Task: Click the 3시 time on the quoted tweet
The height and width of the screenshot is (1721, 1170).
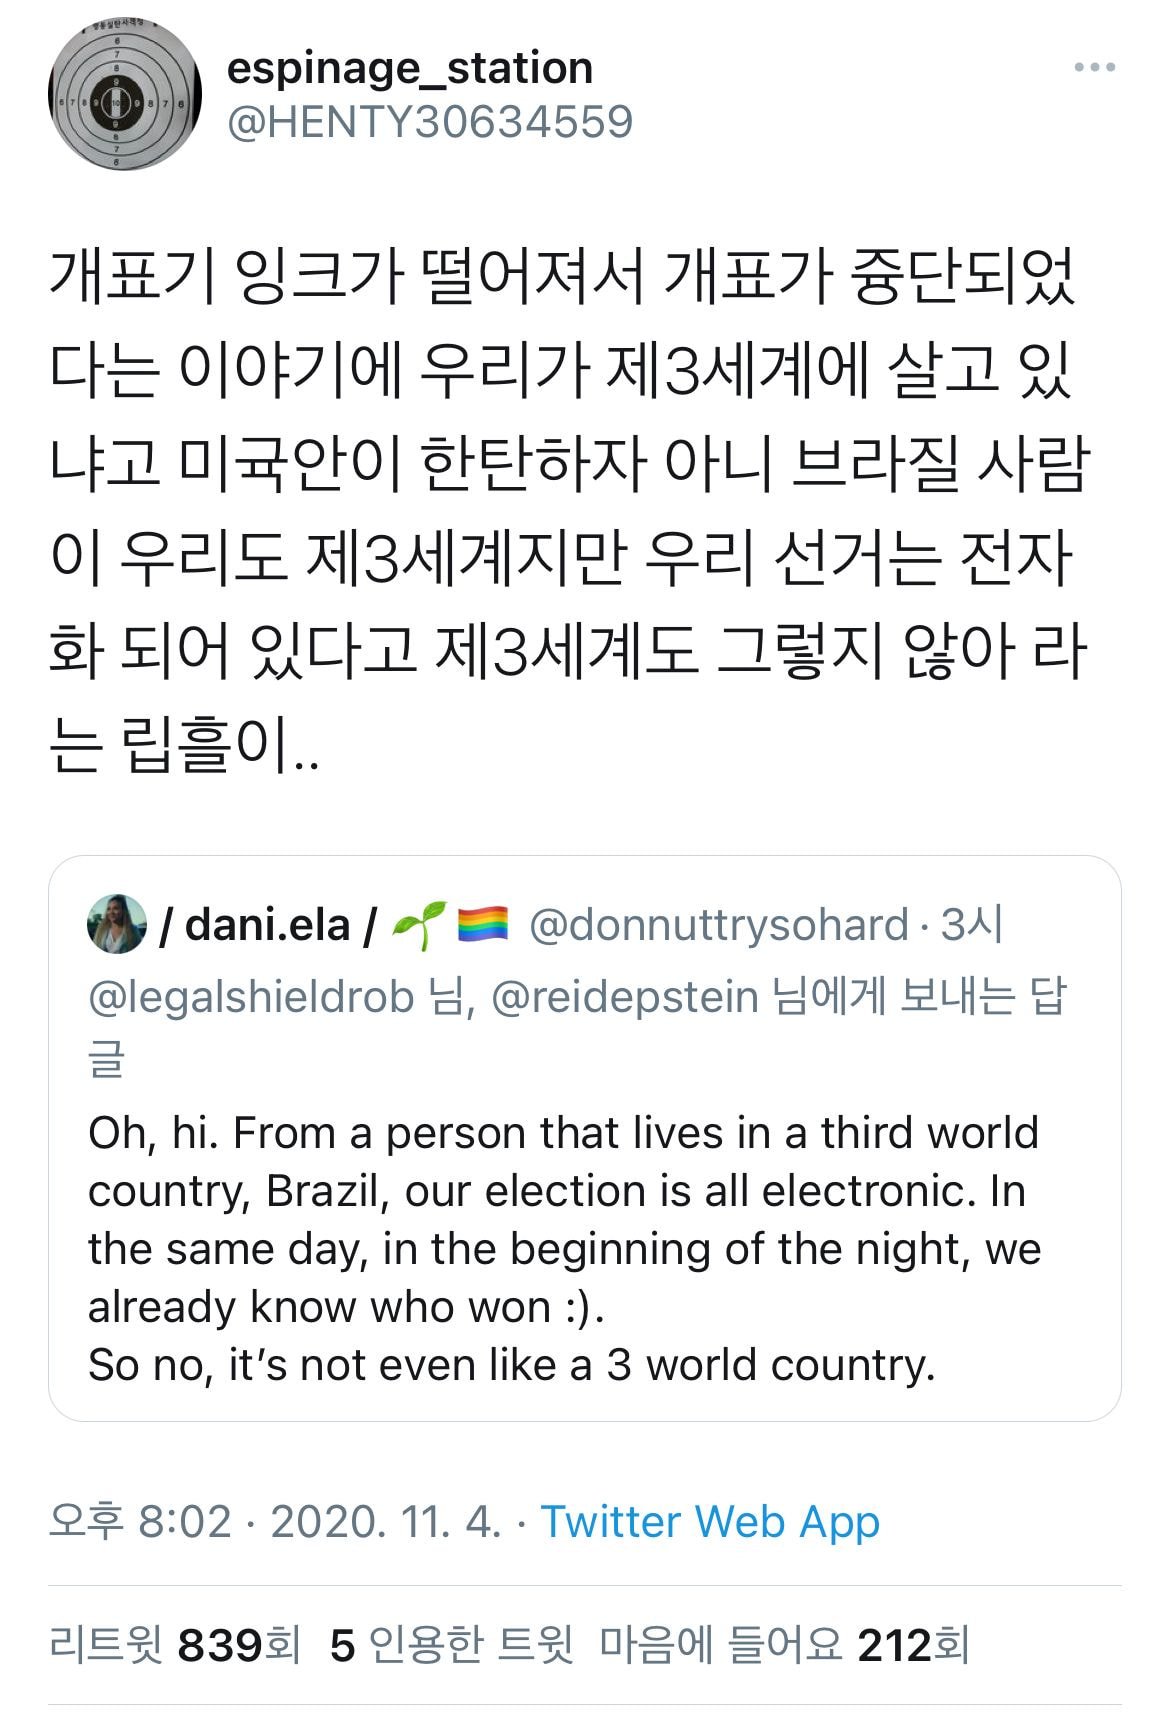Action: pyautogui.click(x=972, y=925)
